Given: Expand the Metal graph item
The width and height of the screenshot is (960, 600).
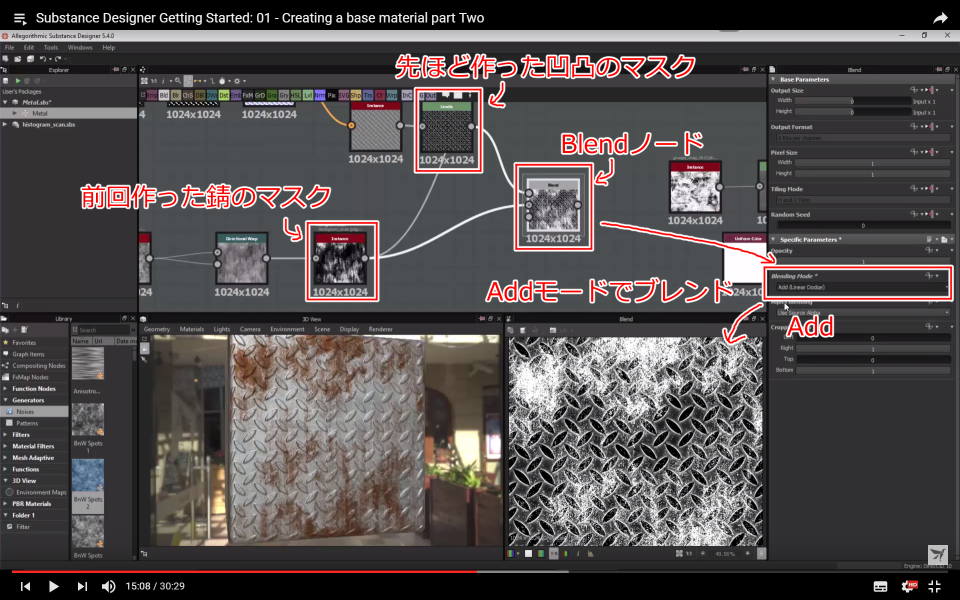Looking at the screenshot, I should [14, 113].
